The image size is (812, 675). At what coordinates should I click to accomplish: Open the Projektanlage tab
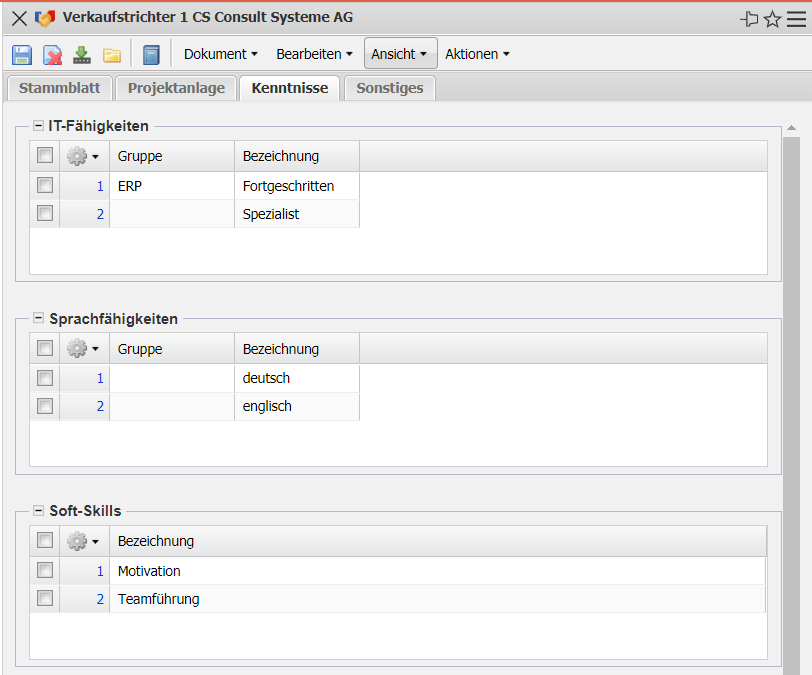[176, 88]
